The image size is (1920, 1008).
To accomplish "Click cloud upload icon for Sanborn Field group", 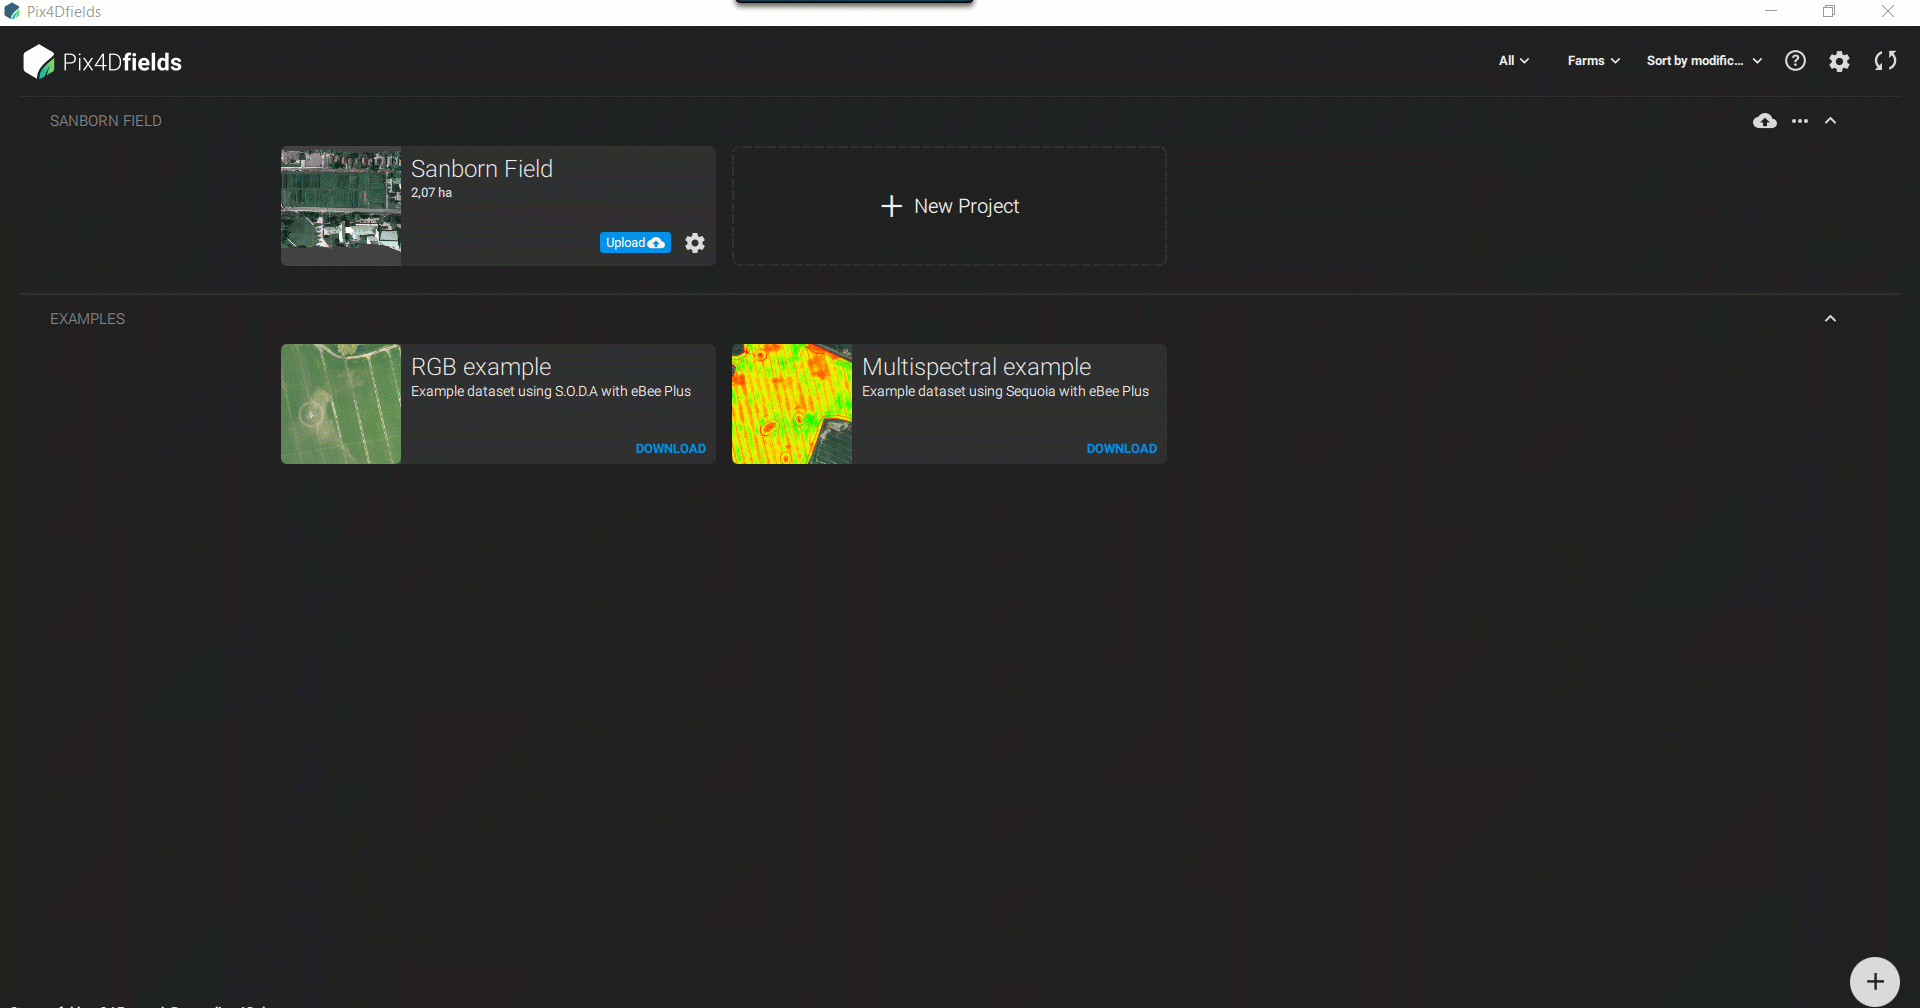I will [x=1764, y=121].
